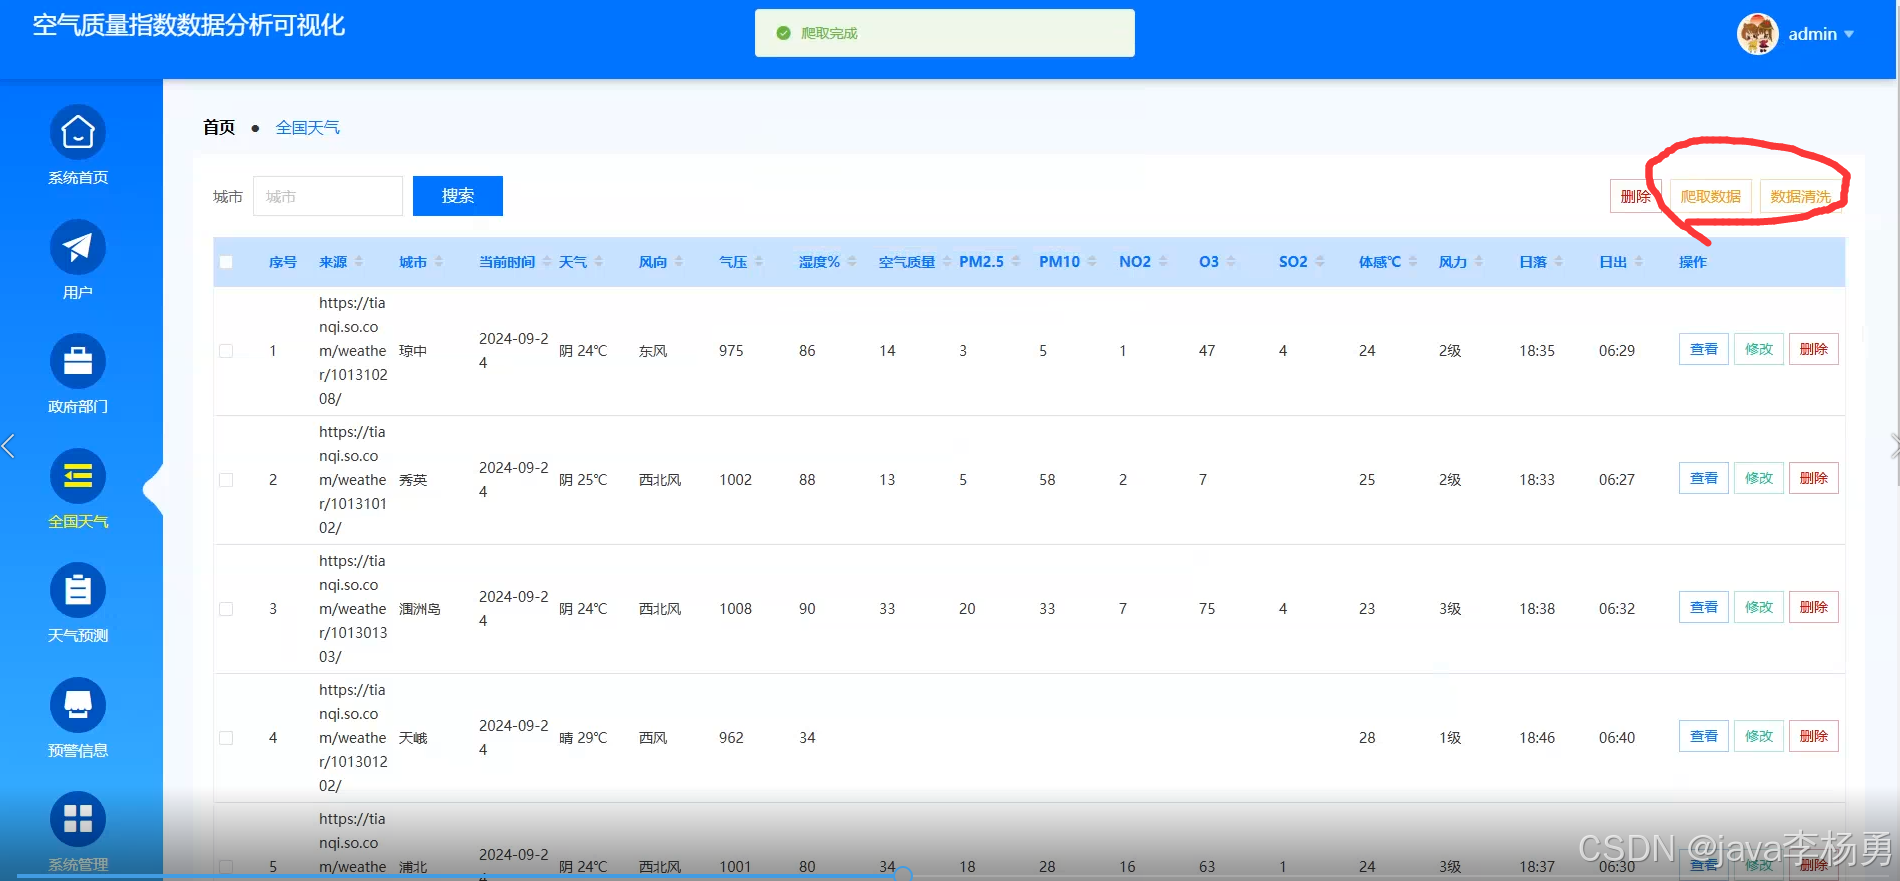Click the 数据清洗 button
Viewport: 1900px width, 881px height.
pos(1800,196)
